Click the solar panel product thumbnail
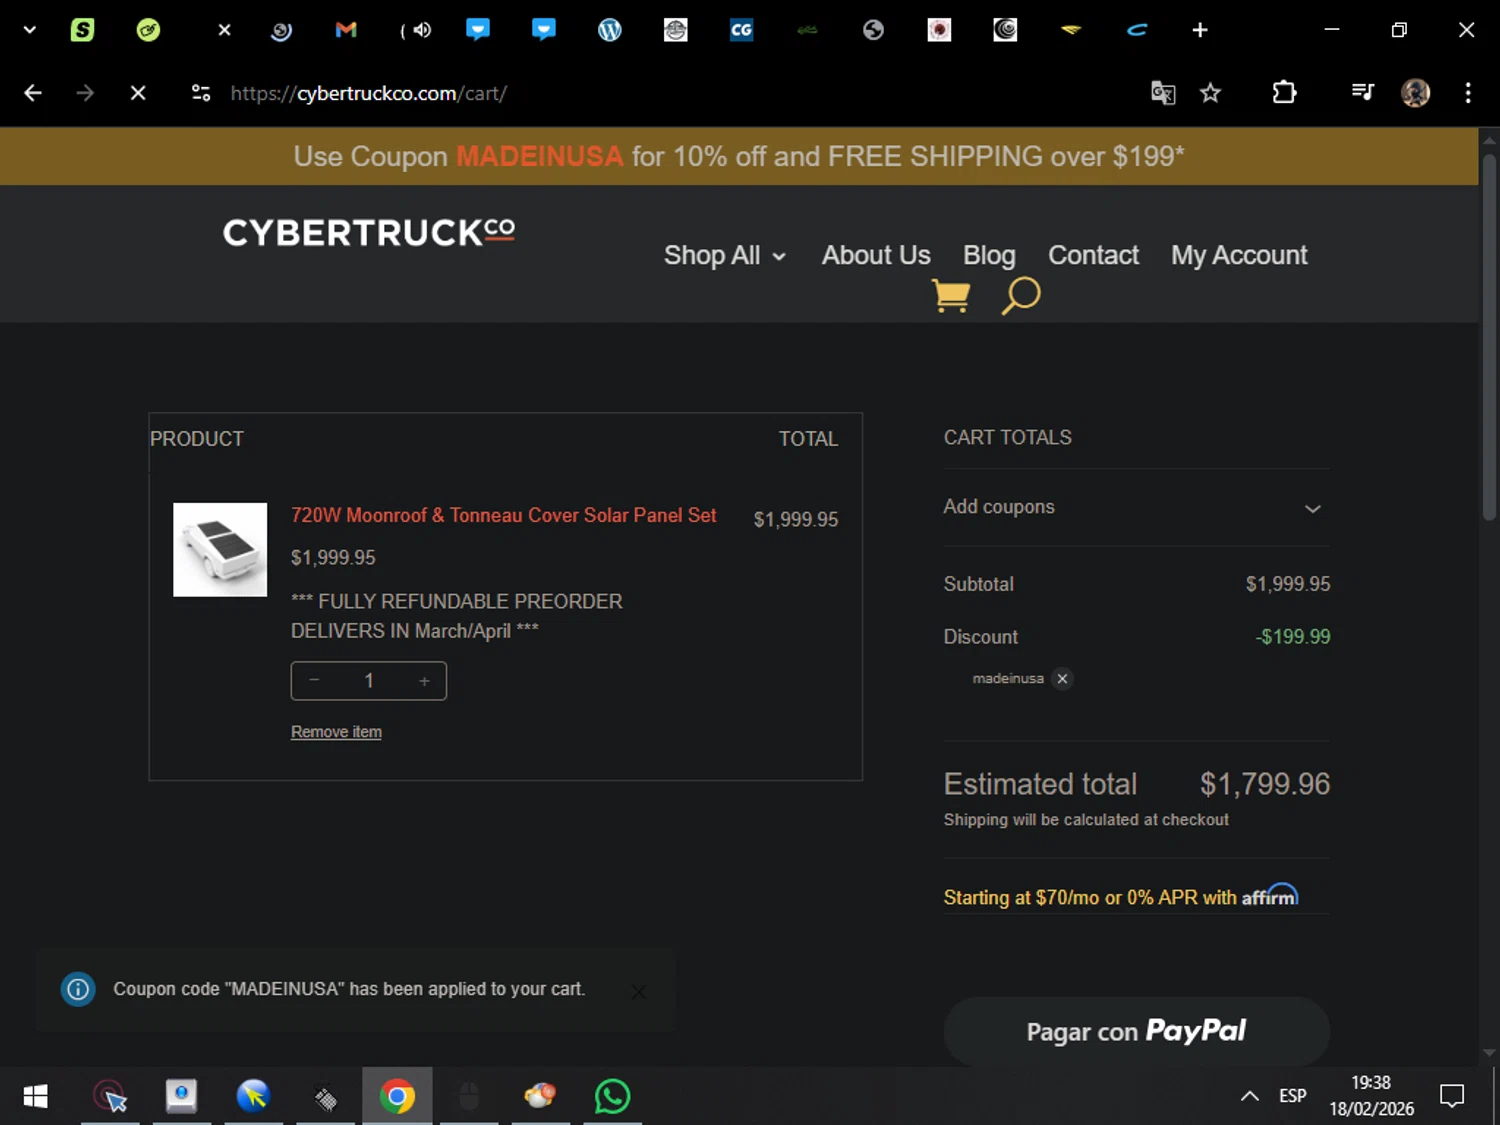This screenshot has width=1500, height=1125. (220, 550)
